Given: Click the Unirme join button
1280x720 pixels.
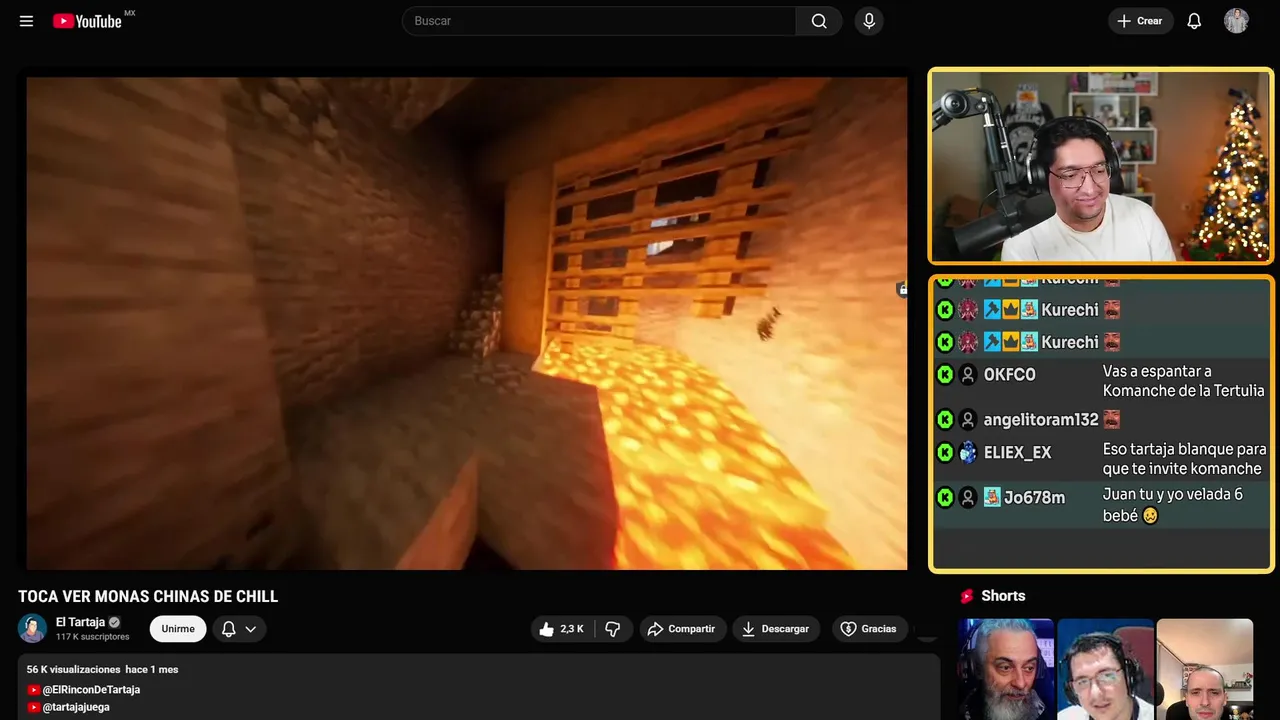Looking at the screenshot, I should pos(178,629).
